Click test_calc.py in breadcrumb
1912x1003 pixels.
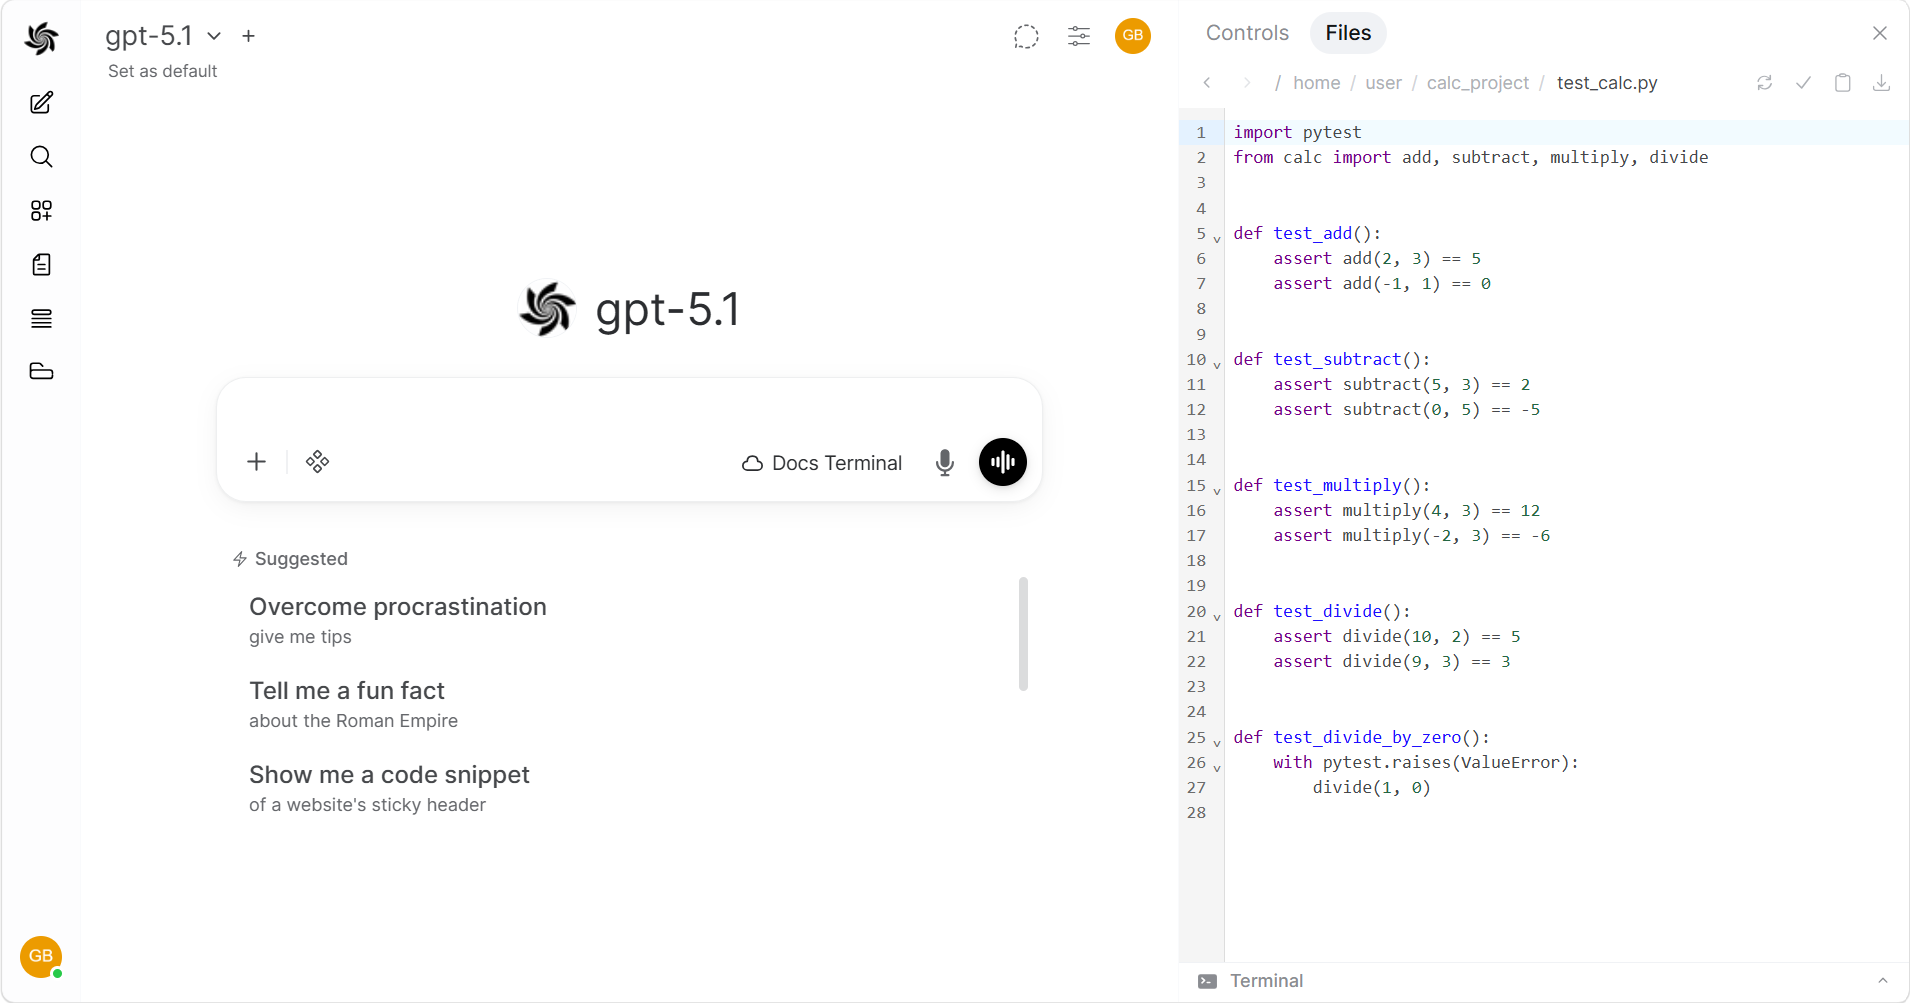tap(1607, 83)
